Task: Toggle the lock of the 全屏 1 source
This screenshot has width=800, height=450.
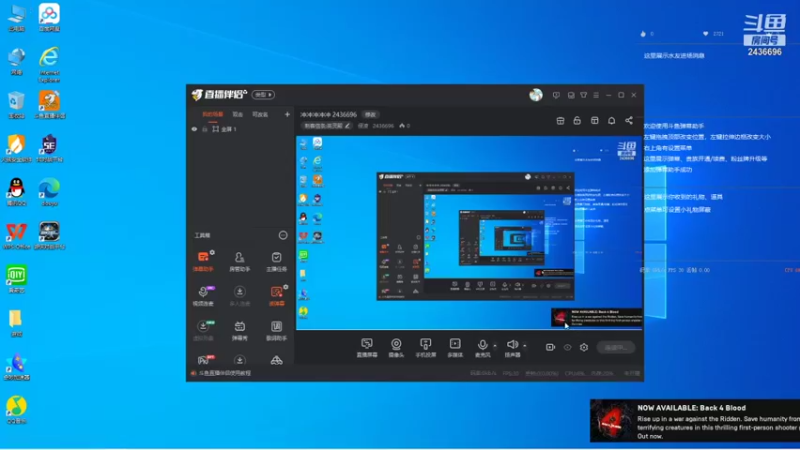Action: pyautogui.click(x=205, y=129)
